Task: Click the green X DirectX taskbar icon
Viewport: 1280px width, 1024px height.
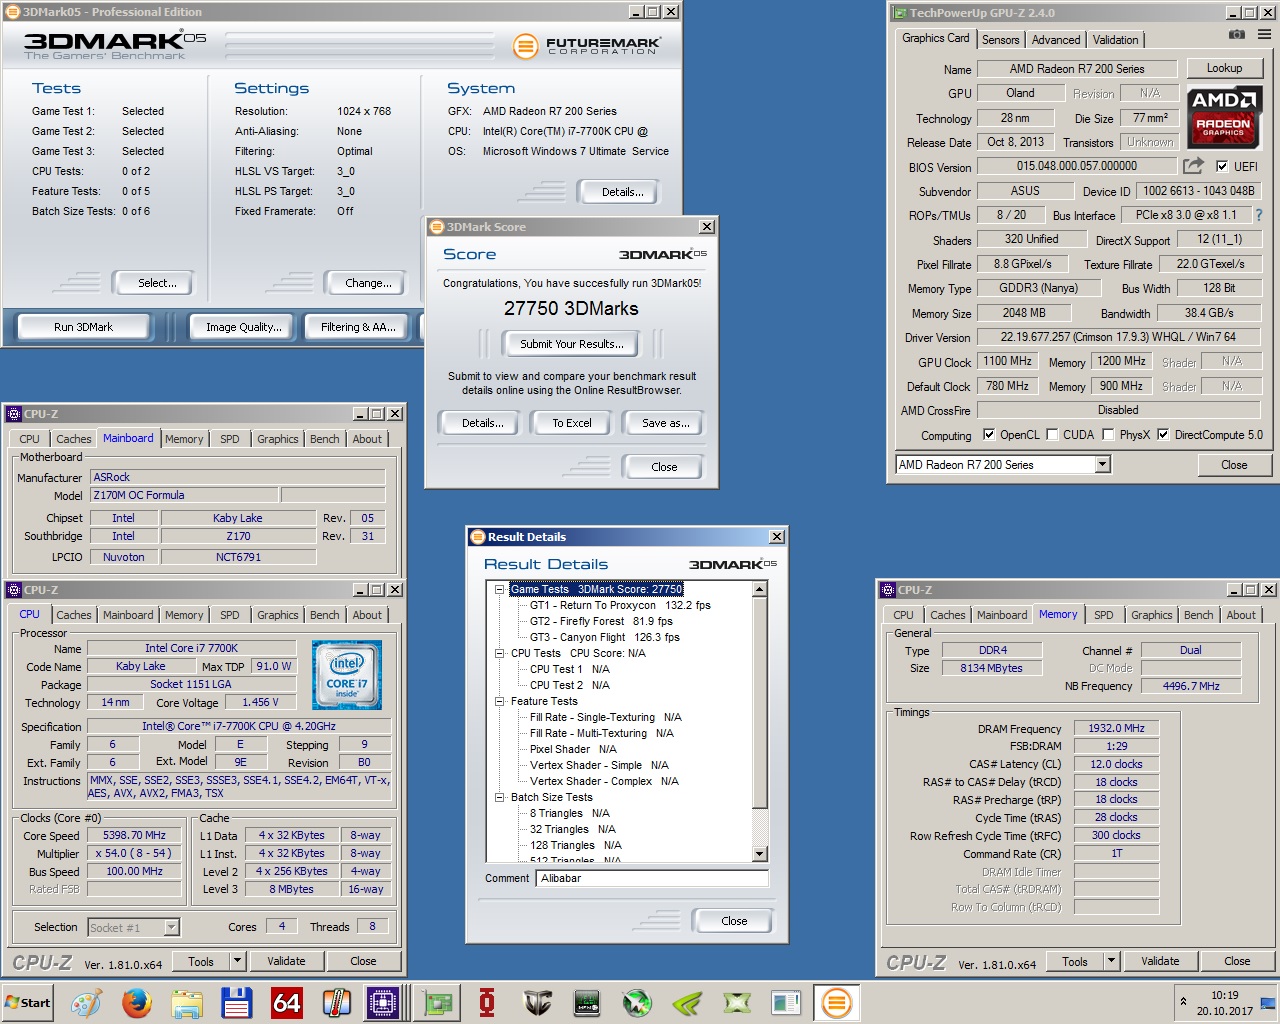Action: pyautogui.click(x=737, y=1003)
